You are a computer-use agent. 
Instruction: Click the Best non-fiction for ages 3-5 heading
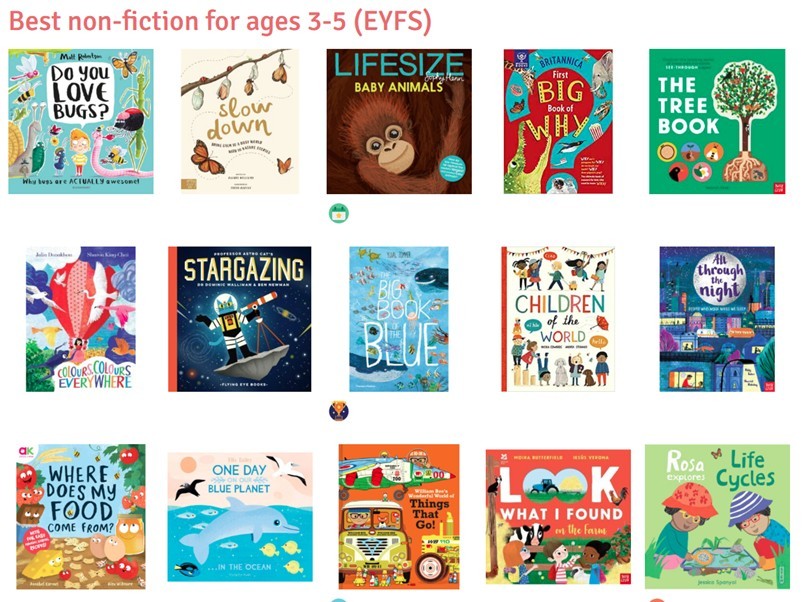(x=220, y=22)
